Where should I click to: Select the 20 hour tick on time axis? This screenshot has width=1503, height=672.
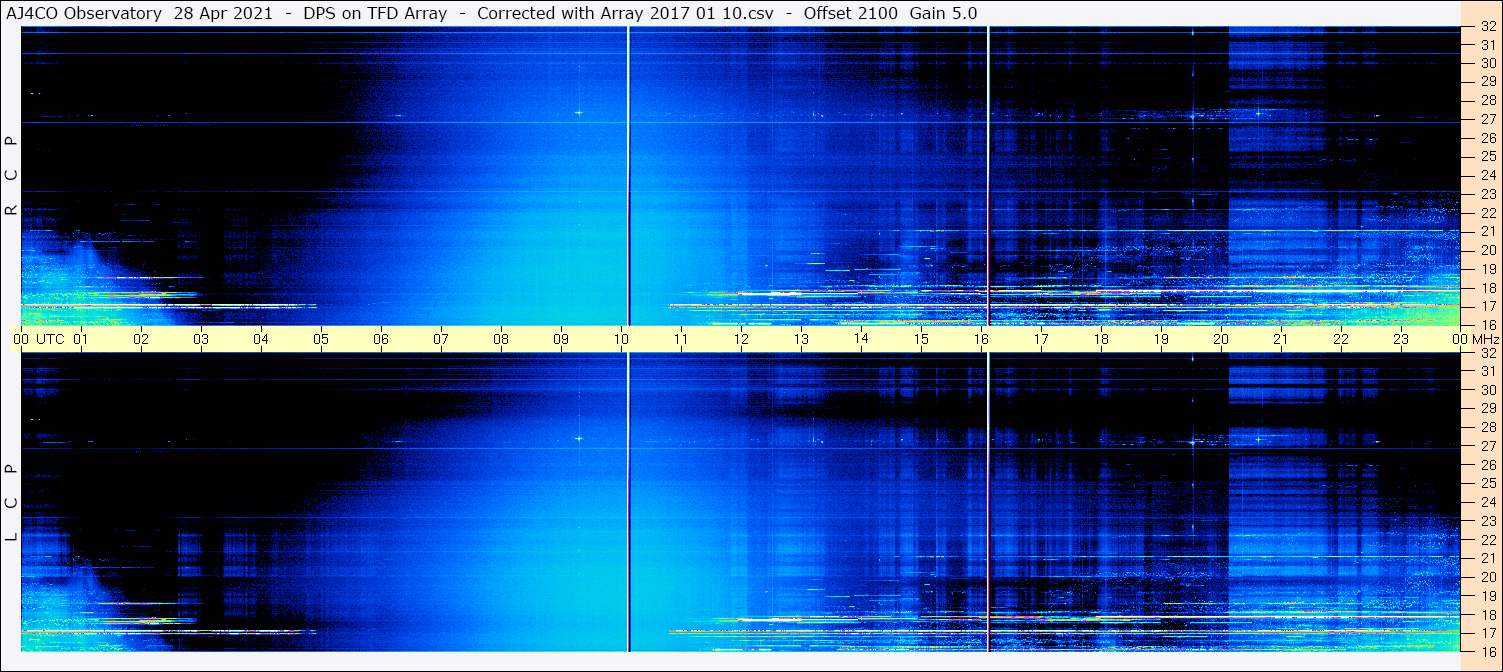pos(1220,339)
